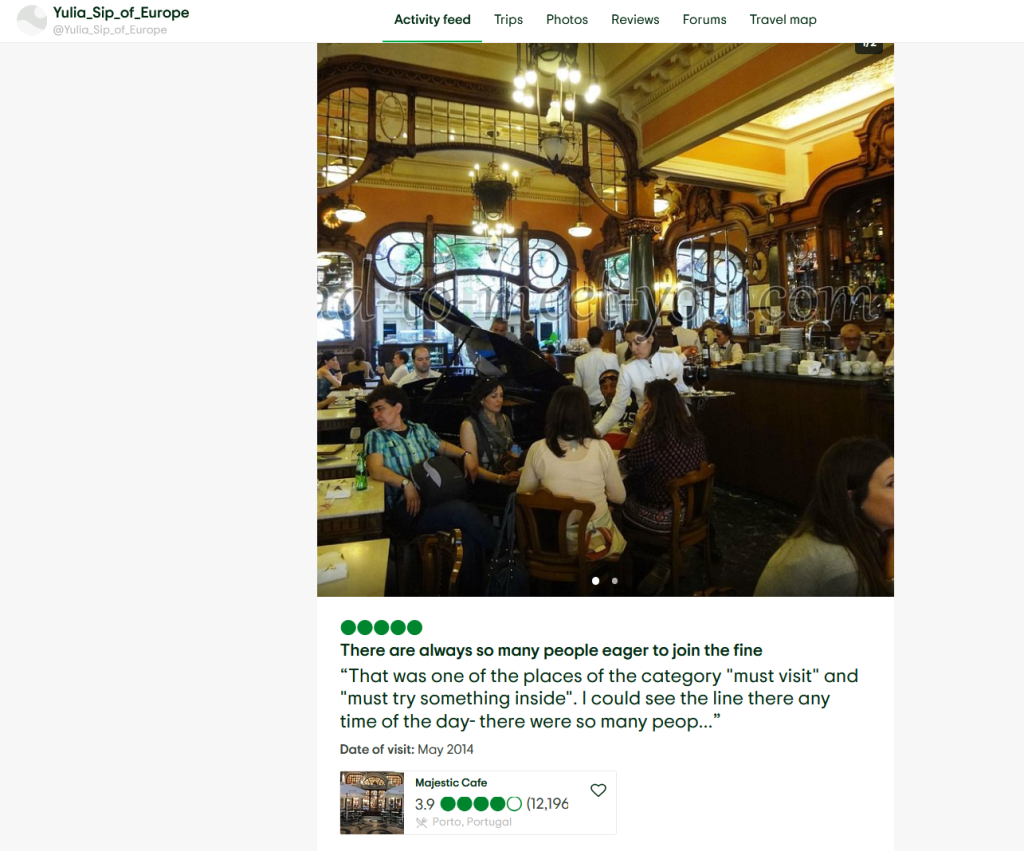
Task: Click the restaurant fork icon beside Porto, Portugal
Action: tap(421, 822)
